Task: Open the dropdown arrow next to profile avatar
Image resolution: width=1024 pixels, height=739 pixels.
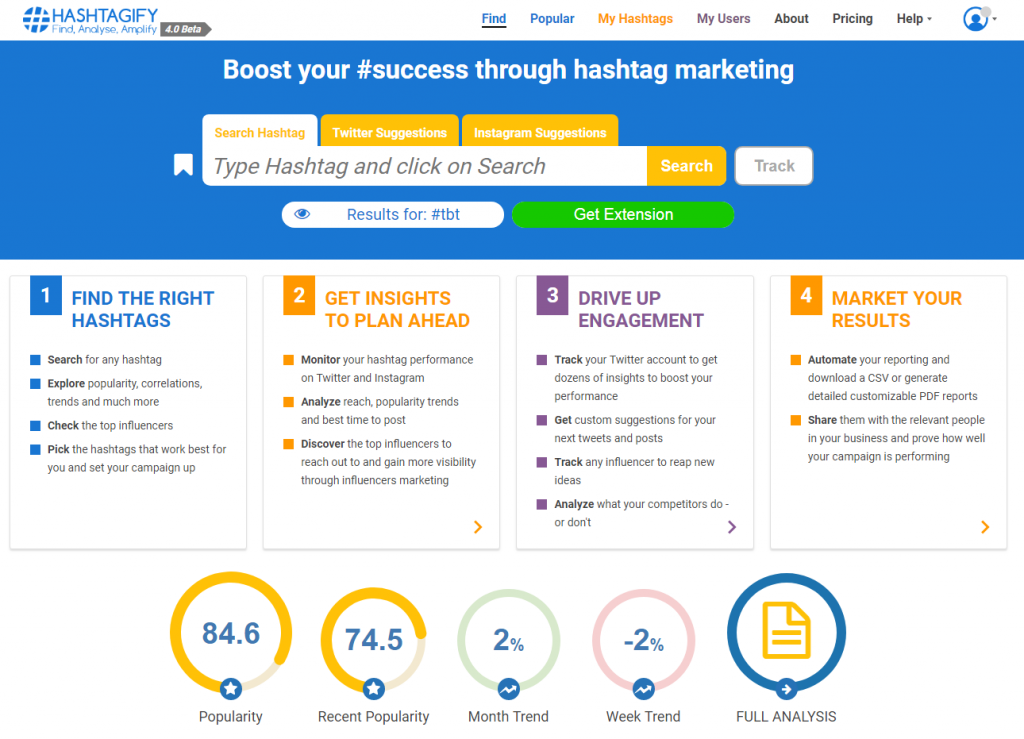Action: 995,20
